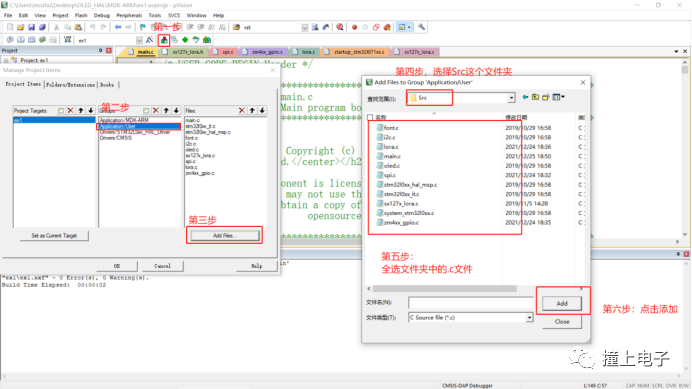The width and height of the screenshot is (692, 389).
Task: Tick the select-all checkbox in file list header
Action: point(370,117)
